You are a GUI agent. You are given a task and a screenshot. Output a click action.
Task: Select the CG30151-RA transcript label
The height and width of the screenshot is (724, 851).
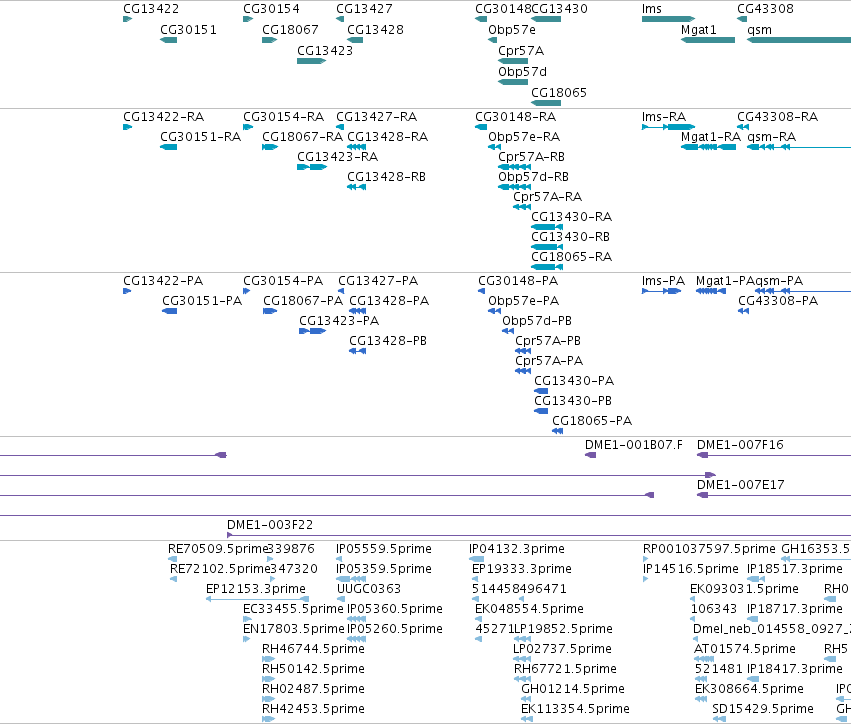tap(200, 137)
